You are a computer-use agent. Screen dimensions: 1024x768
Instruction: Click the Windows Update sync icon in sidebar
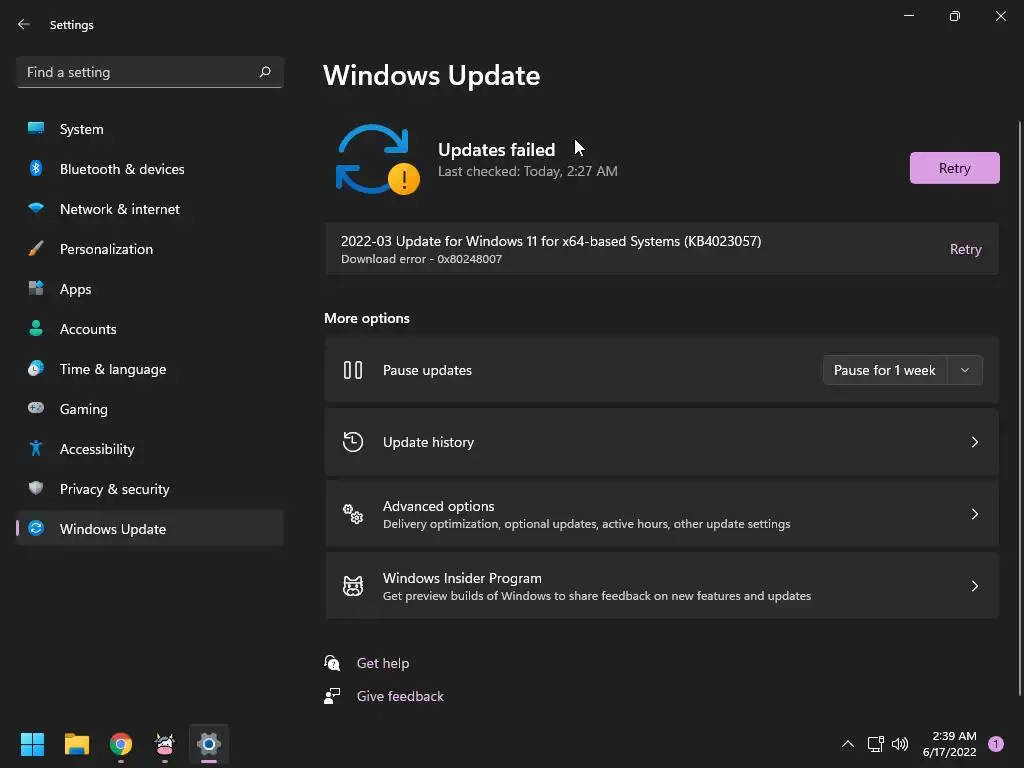36,528
